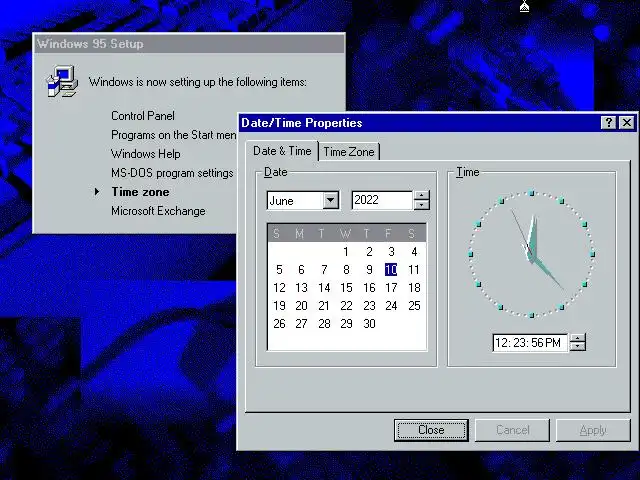Select day 9 in the calendar
The width and height of the screenshot is (640, 480).
point(369,270)
